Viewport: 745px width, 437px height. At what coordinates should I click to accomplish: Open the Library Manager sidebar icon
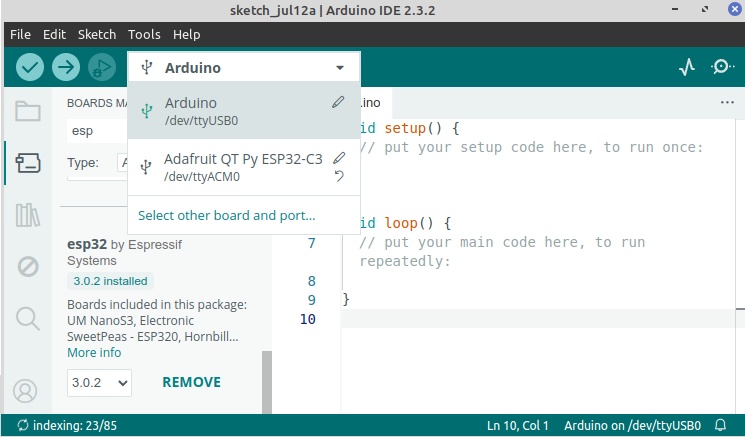click(28, 214)
